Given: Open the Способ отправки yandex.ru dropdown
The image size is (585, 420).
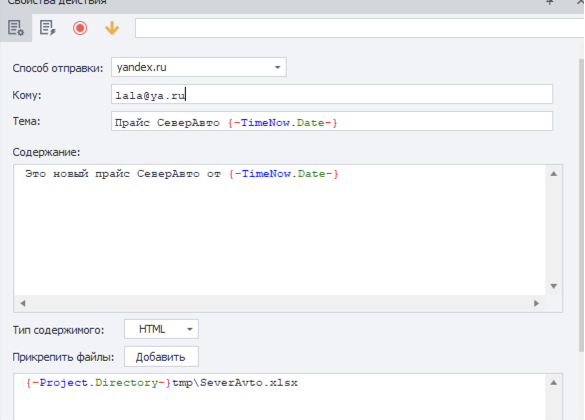Looking at the screenshot, I should [198, 67].
